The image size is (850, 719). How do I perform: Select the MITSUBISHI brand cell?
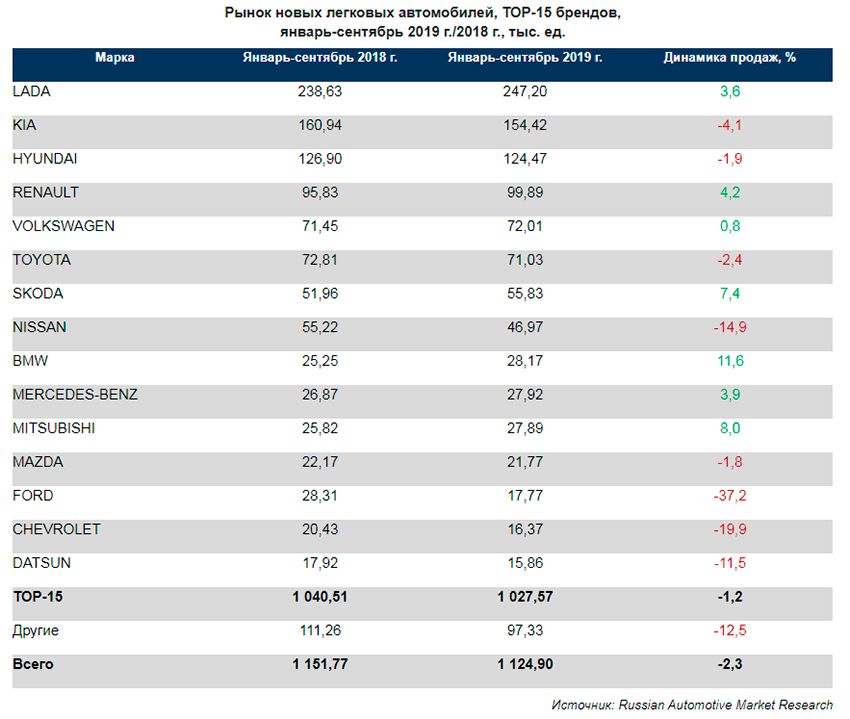point(54,428)
